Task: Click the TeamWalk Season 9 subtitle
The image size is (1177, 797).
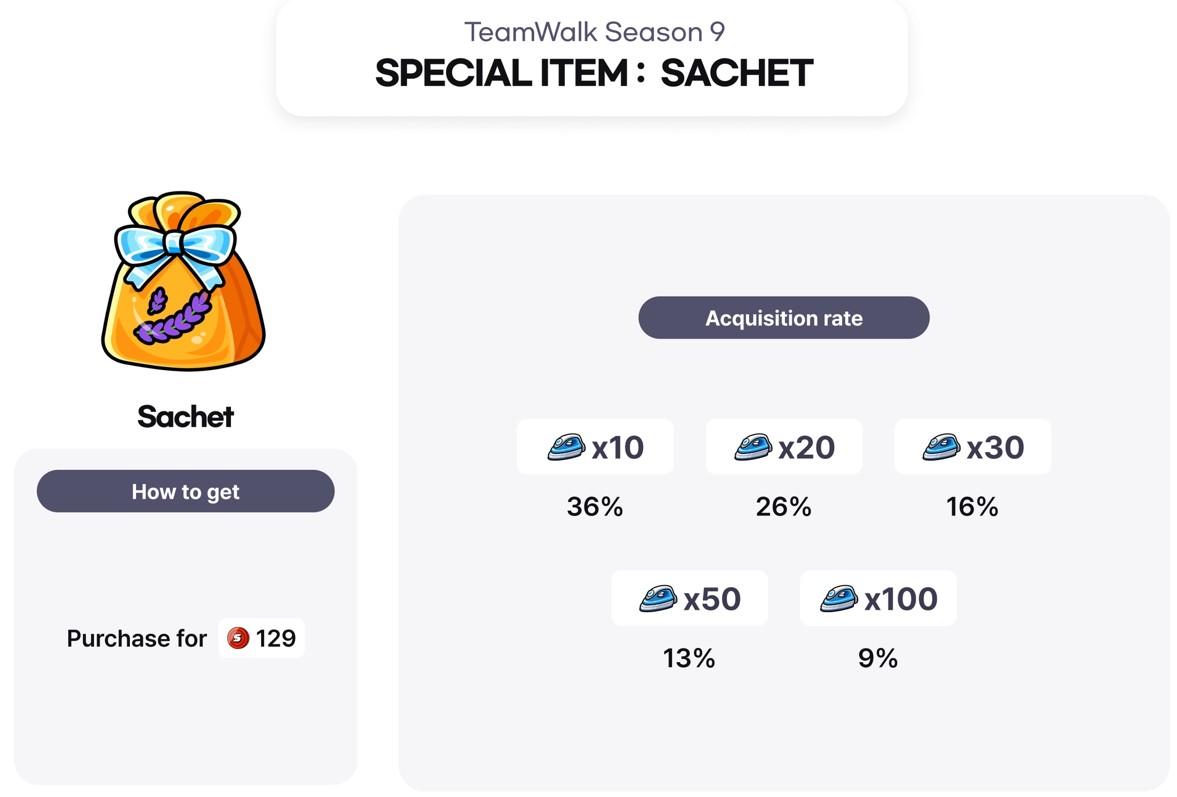Action: (594, 32)
